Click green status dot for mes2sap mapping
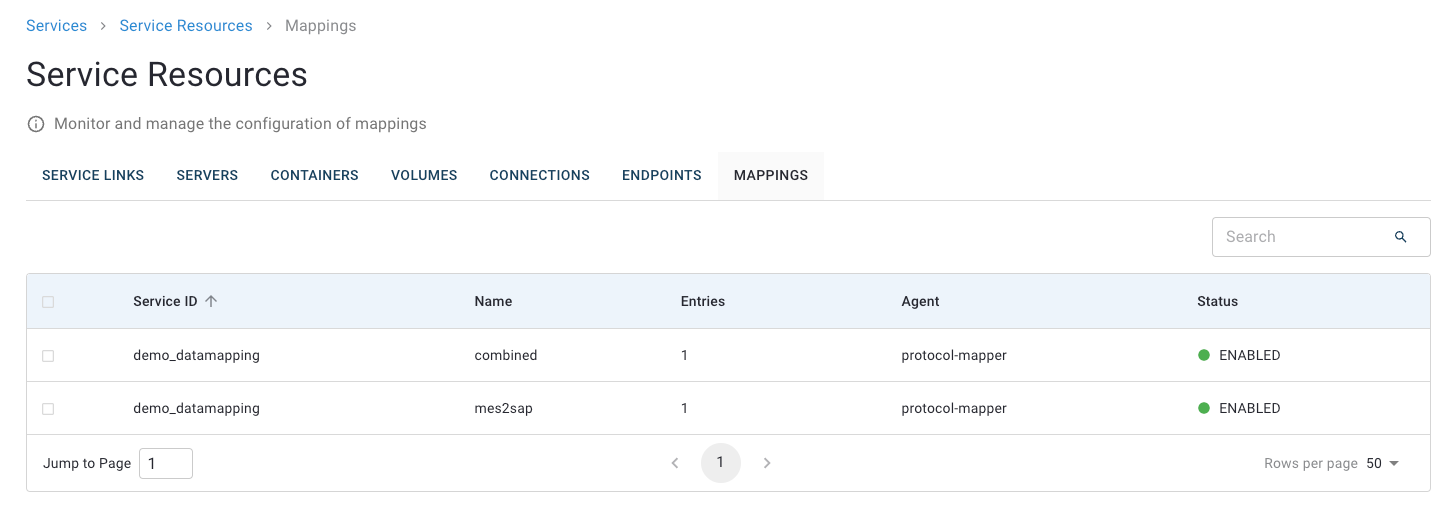This screenshot has width=1432, height=516. pos(1204,408)
